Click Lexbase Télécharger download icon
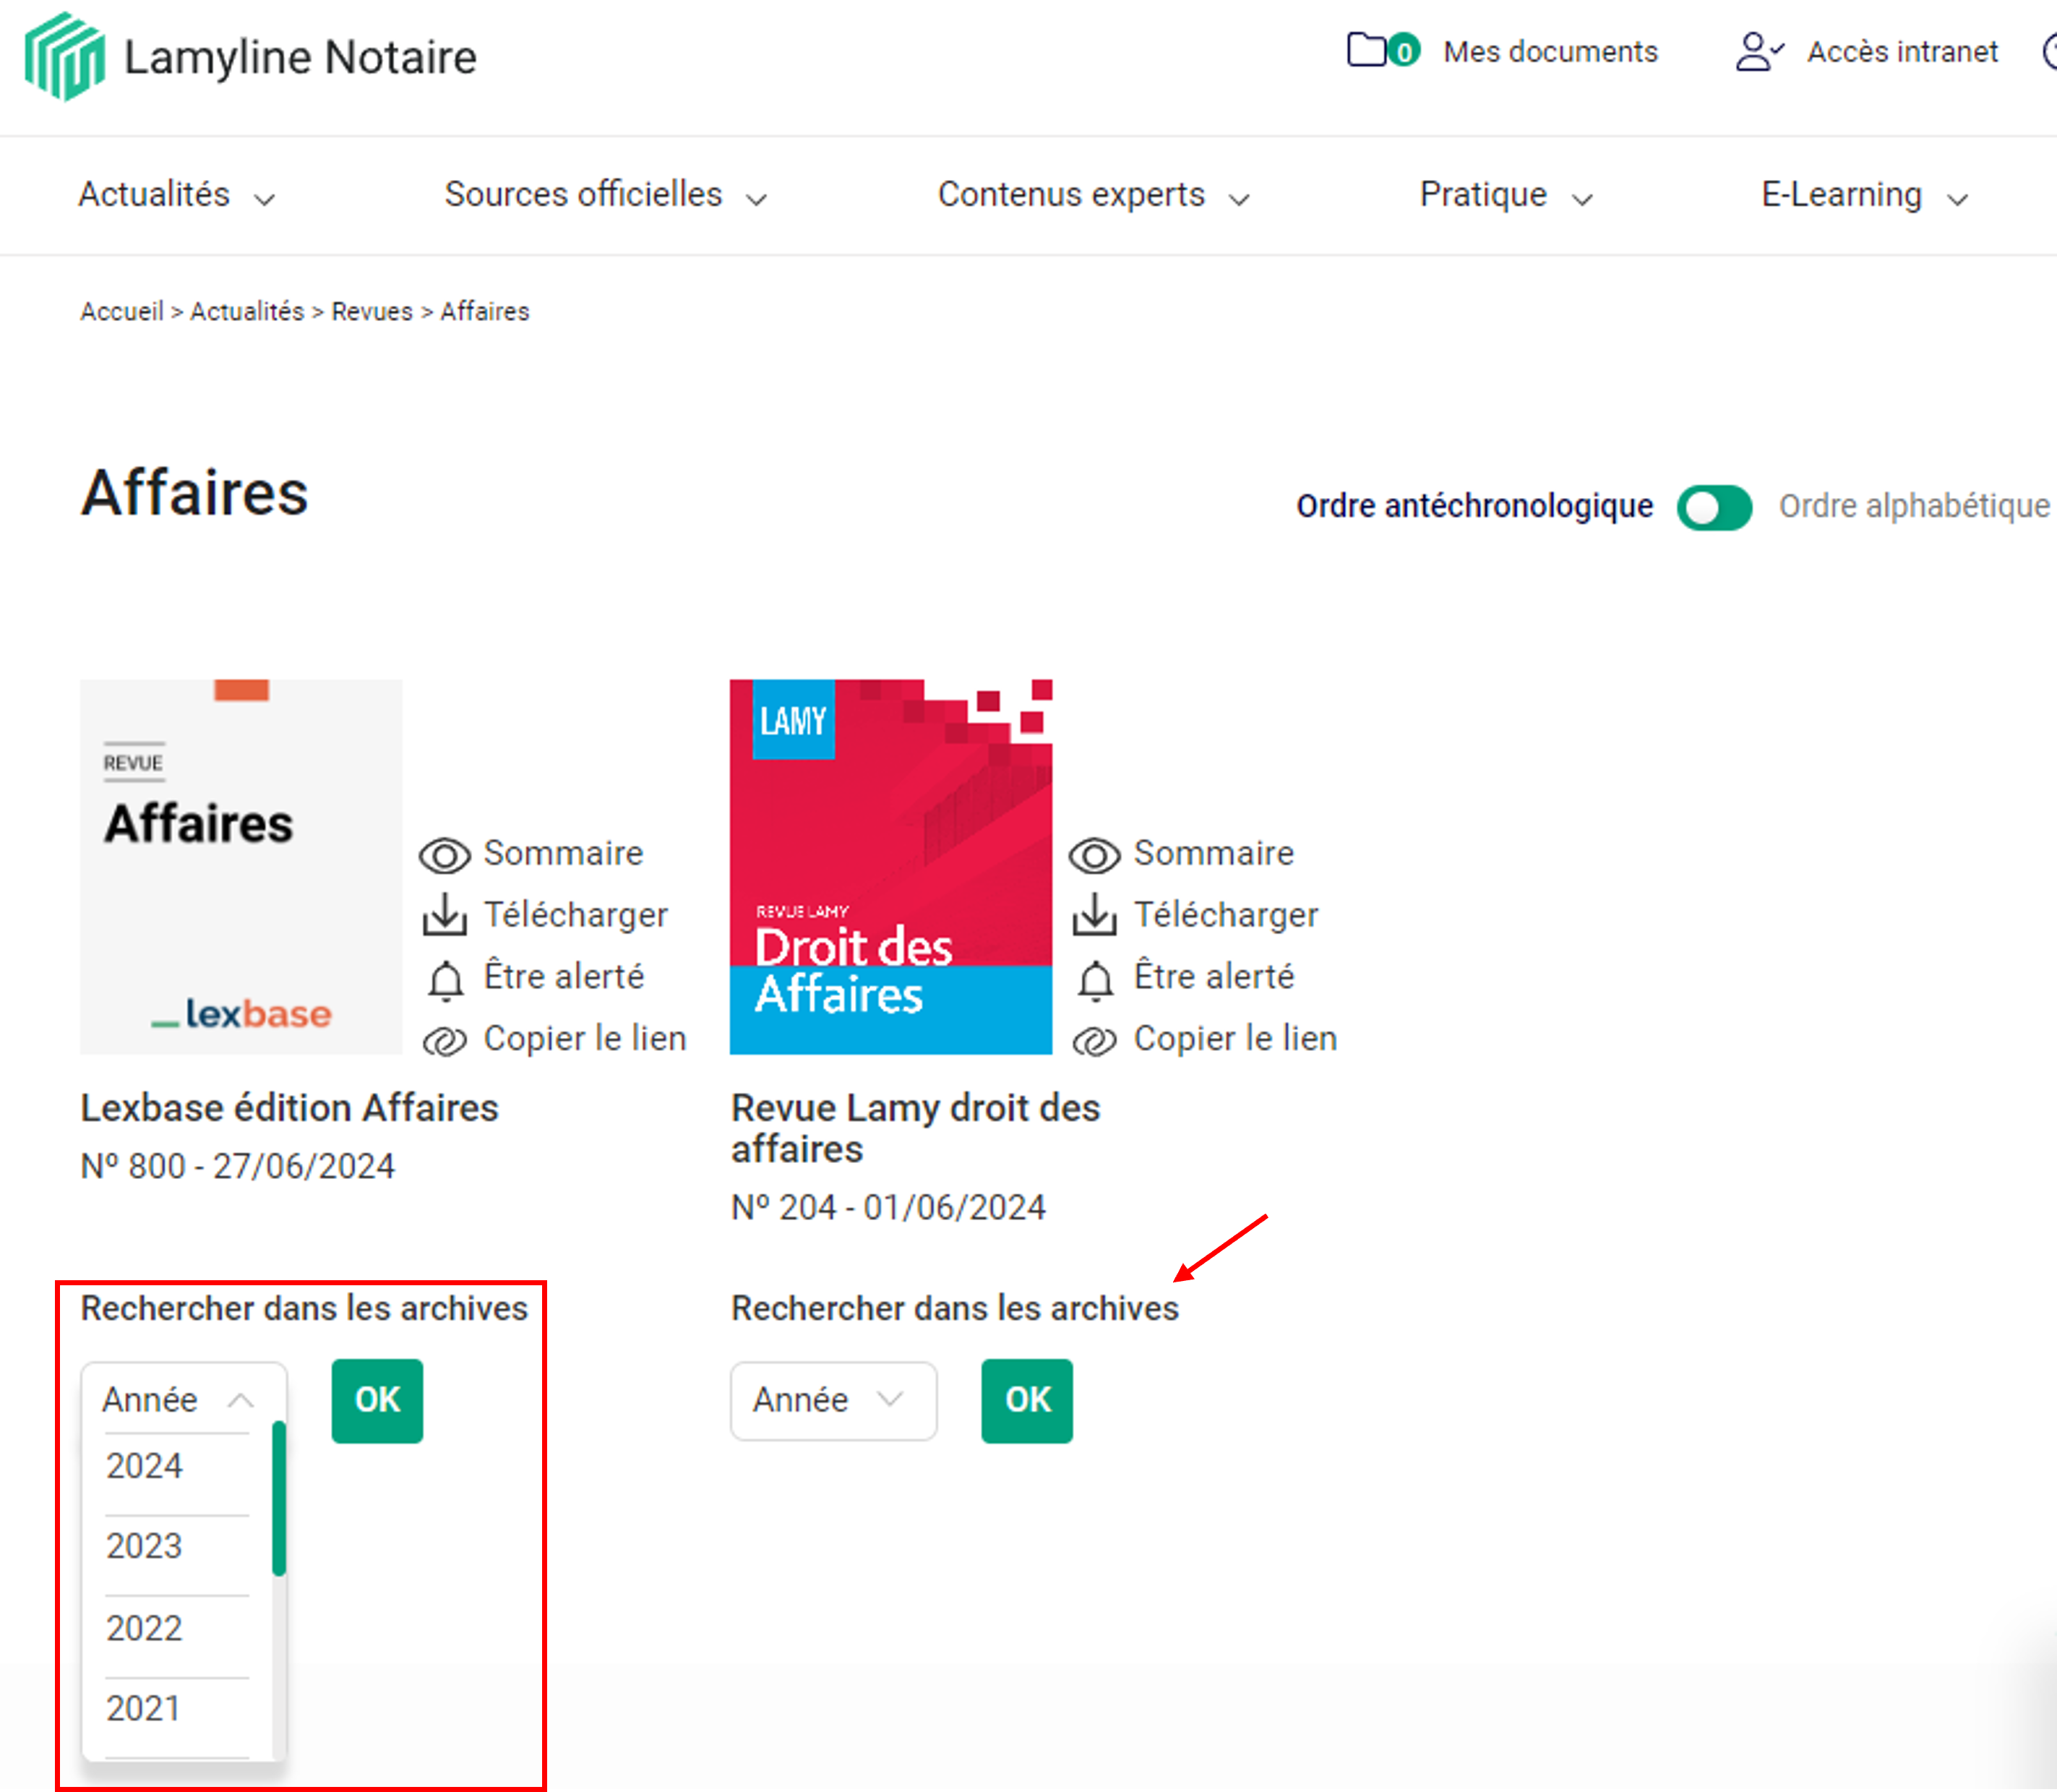The image size is (2057, 1792). coord(444,915)
